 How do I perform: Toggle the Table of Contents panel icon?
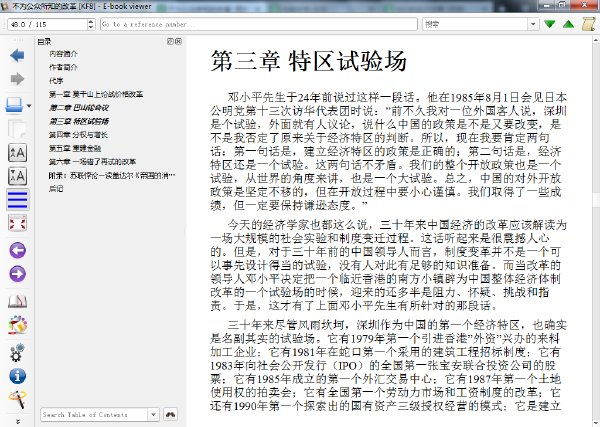point(18,200)
